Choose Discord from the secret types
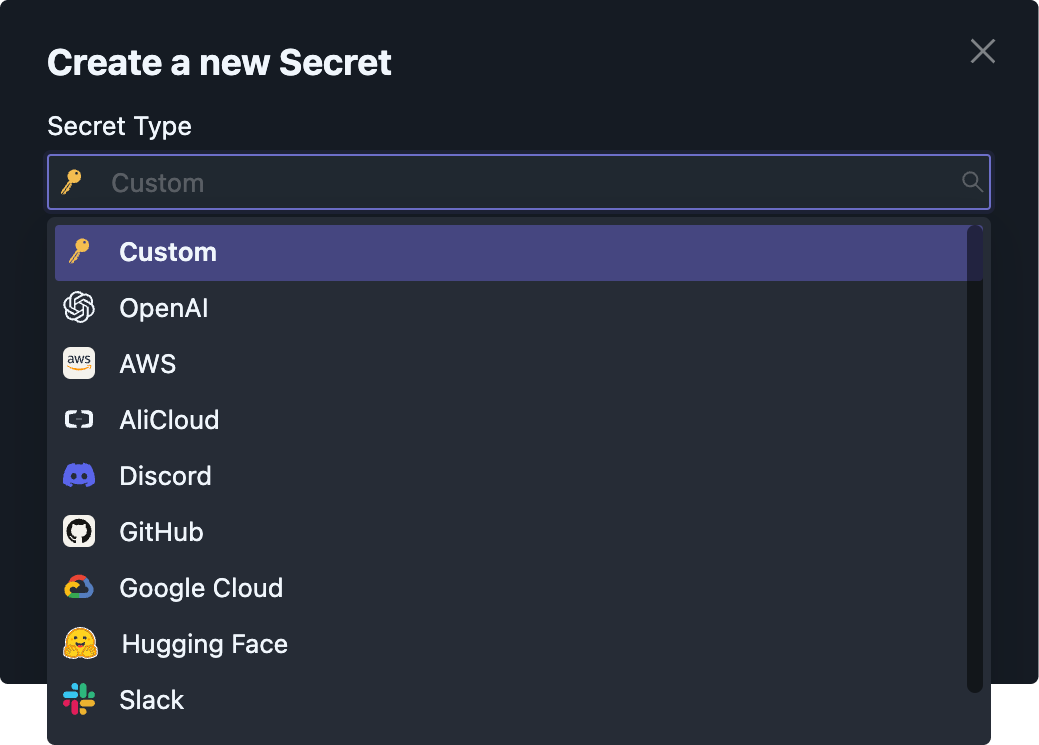 click(x=165, y=476)
